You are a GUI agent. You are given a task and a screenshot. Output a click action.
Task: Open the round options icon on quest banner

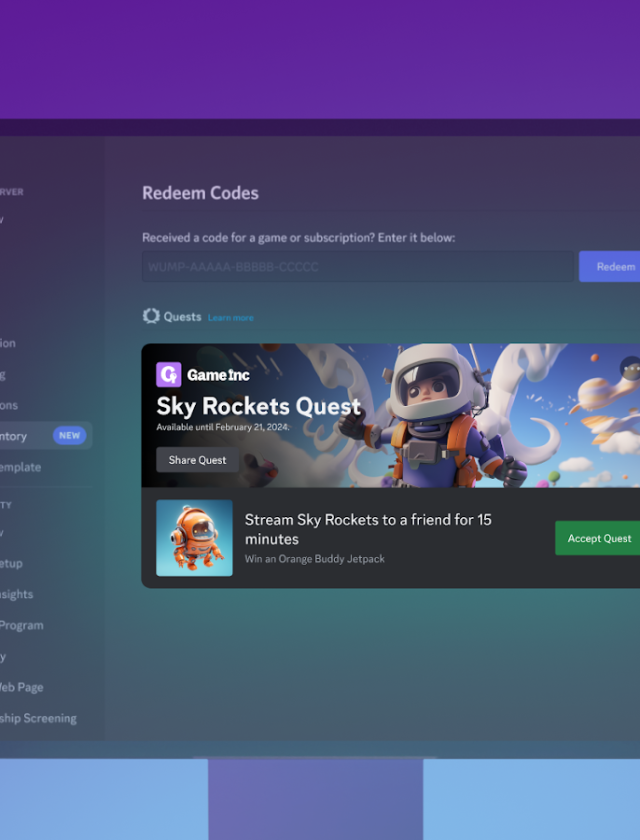[x=630, y=368]
